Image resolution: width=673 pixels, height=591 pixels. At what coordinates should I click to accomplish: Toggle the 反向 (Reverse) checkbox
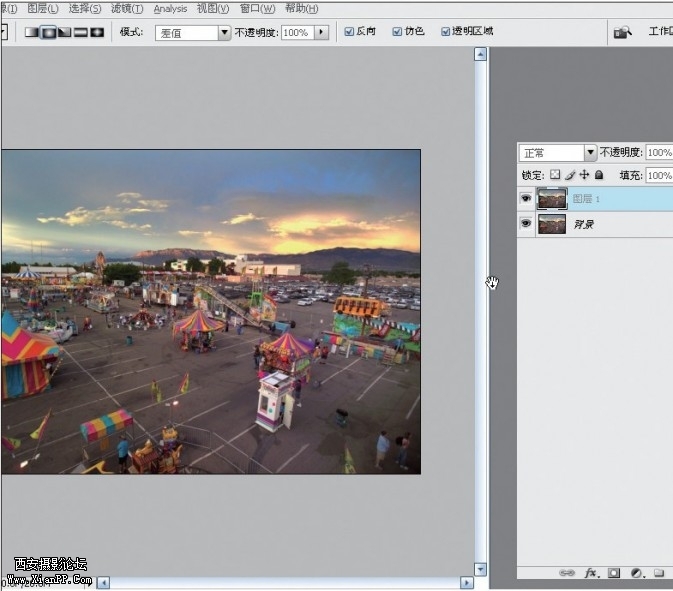(x=349, y=32)
